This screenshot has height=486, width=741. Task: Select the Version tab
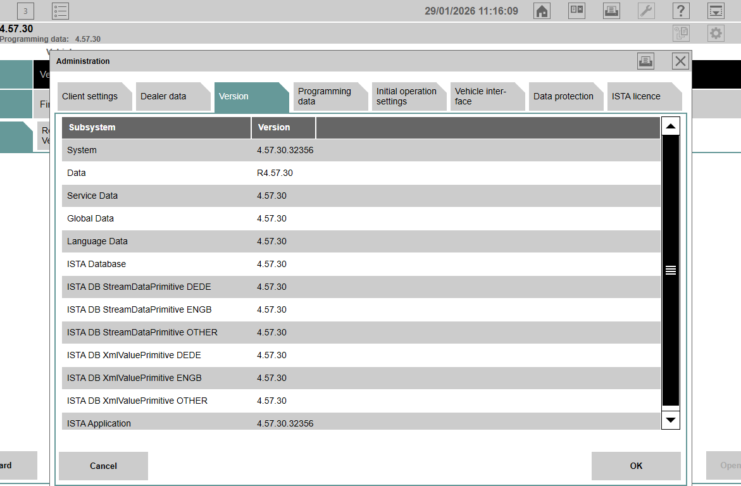[251, 96]
